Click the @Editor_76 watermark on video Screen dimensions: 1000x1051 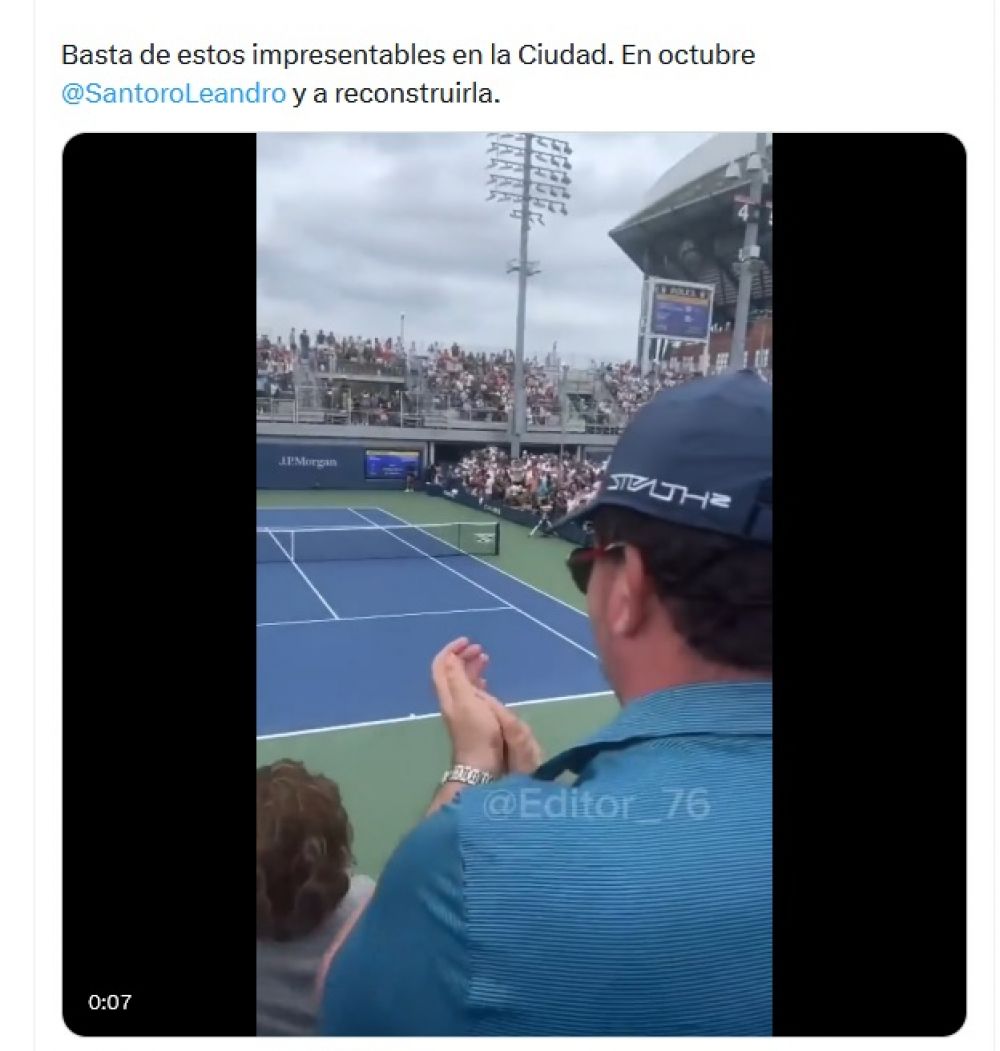point(596,804)
